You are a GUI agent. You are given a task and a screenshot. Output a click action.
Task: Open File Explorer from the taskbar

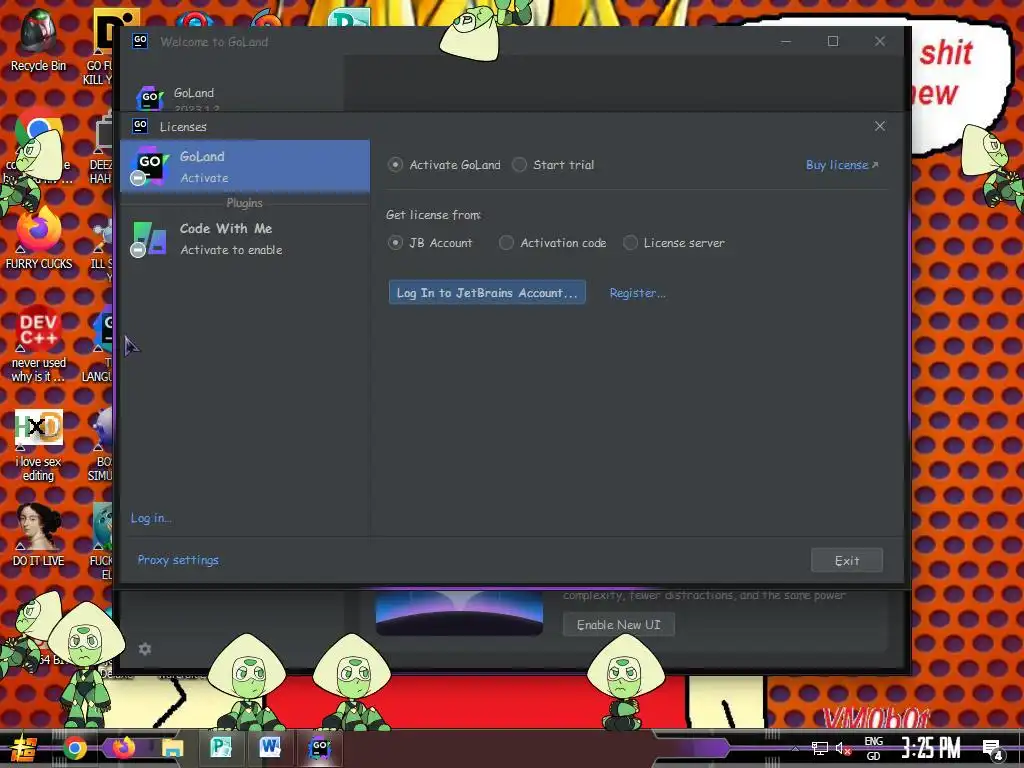[x=172, y=748]
